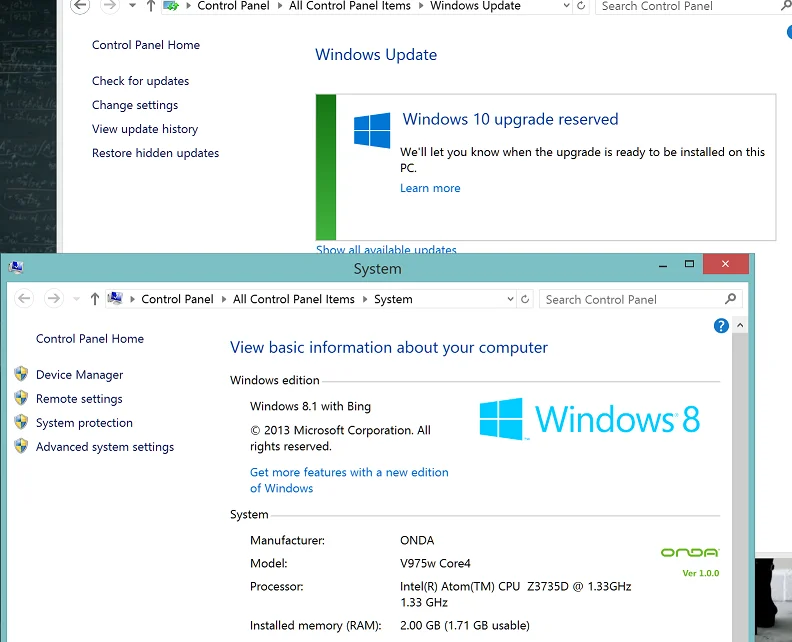Click Windows Update address bar icon
Image resolution: width=792 pixels, height=642 pixels.
tap(171, 6)
